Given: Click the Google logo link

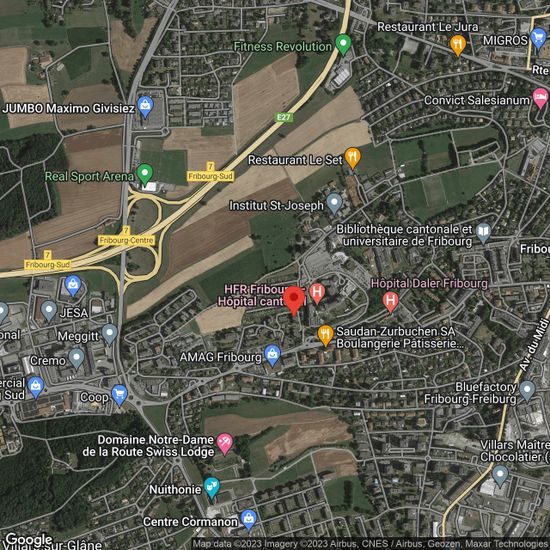Looking at the screenshot, I should click(x=29, y=539).
